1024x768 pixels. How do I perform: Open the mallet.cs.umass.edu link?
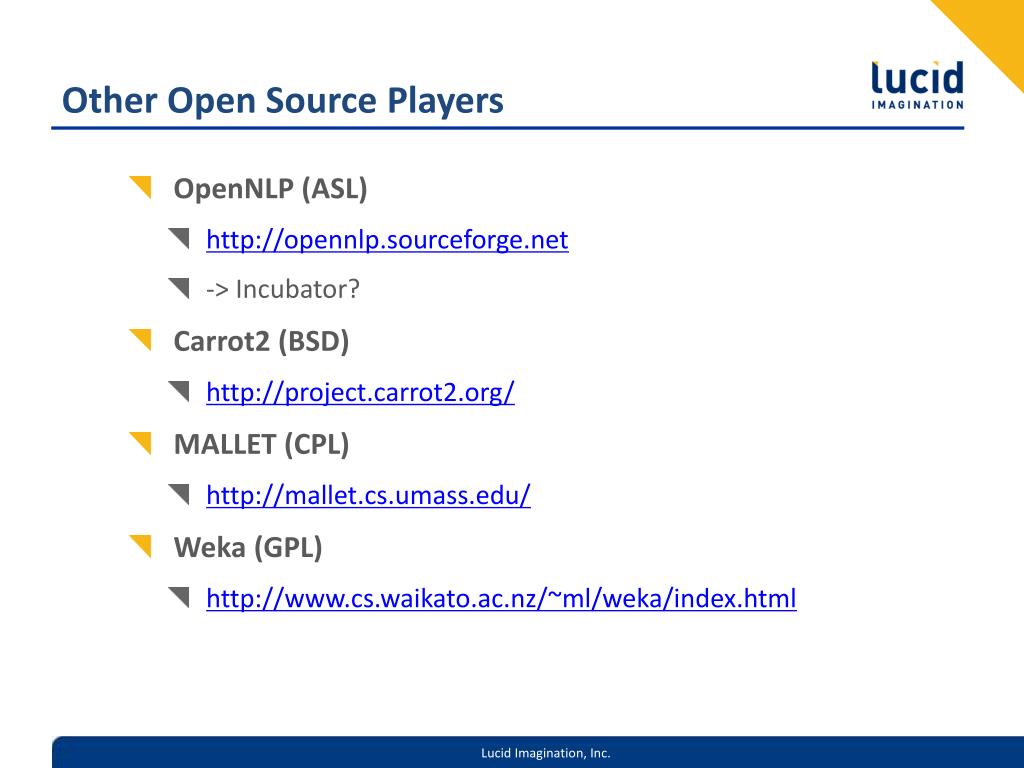[368, 495]
